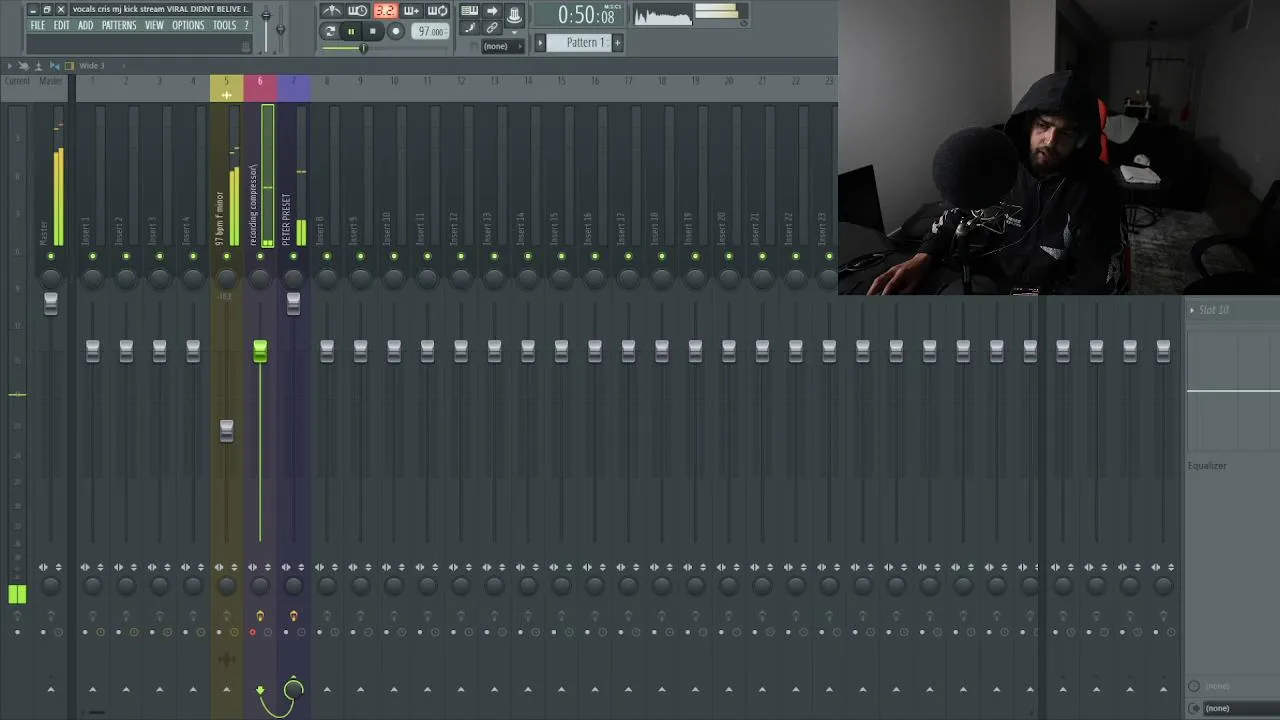Open the VIEW menu
1280x720 pixels.
(x=154, y=25)
